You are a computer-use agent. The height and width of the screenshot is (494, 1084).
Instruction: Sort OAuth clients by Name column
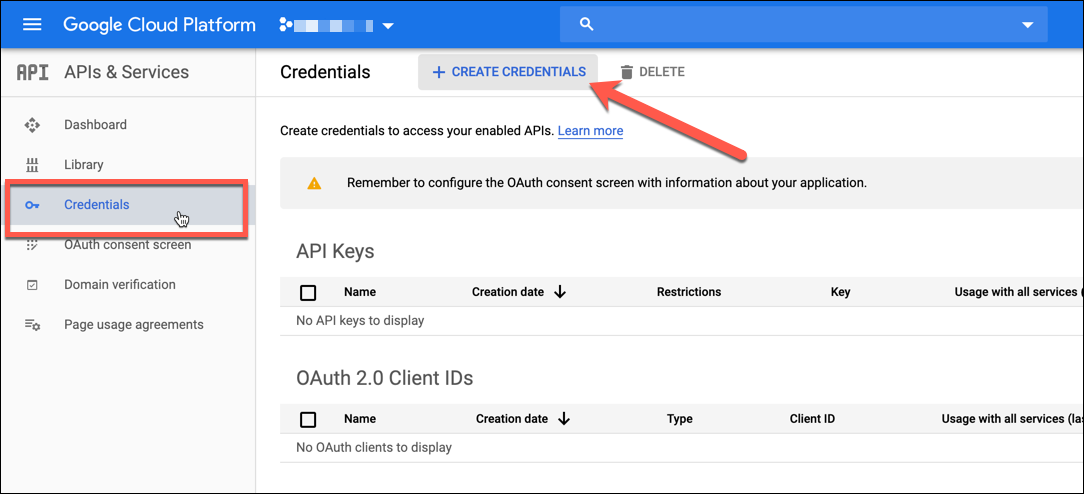coord(360,419)
